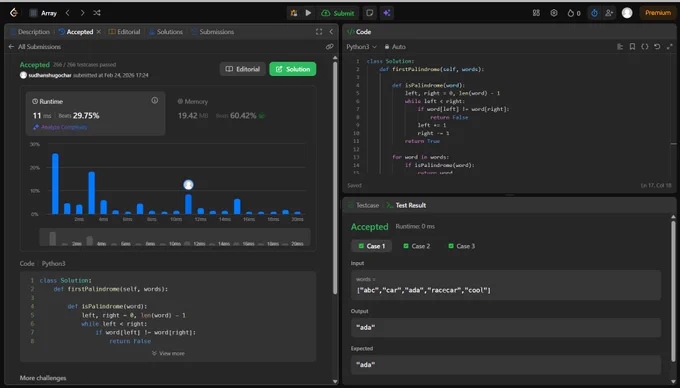Switch to the Submissions tab
This screenshot has height=388, width=680.
click(212, 32)
